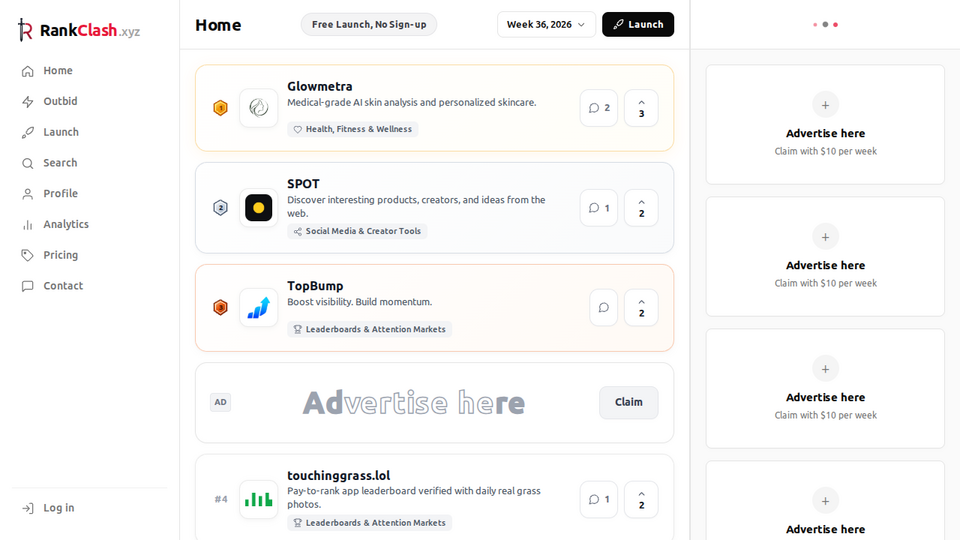Upvote touchinggrass.lol
This screenshot has height=540, width=960.
pos(641,500)
